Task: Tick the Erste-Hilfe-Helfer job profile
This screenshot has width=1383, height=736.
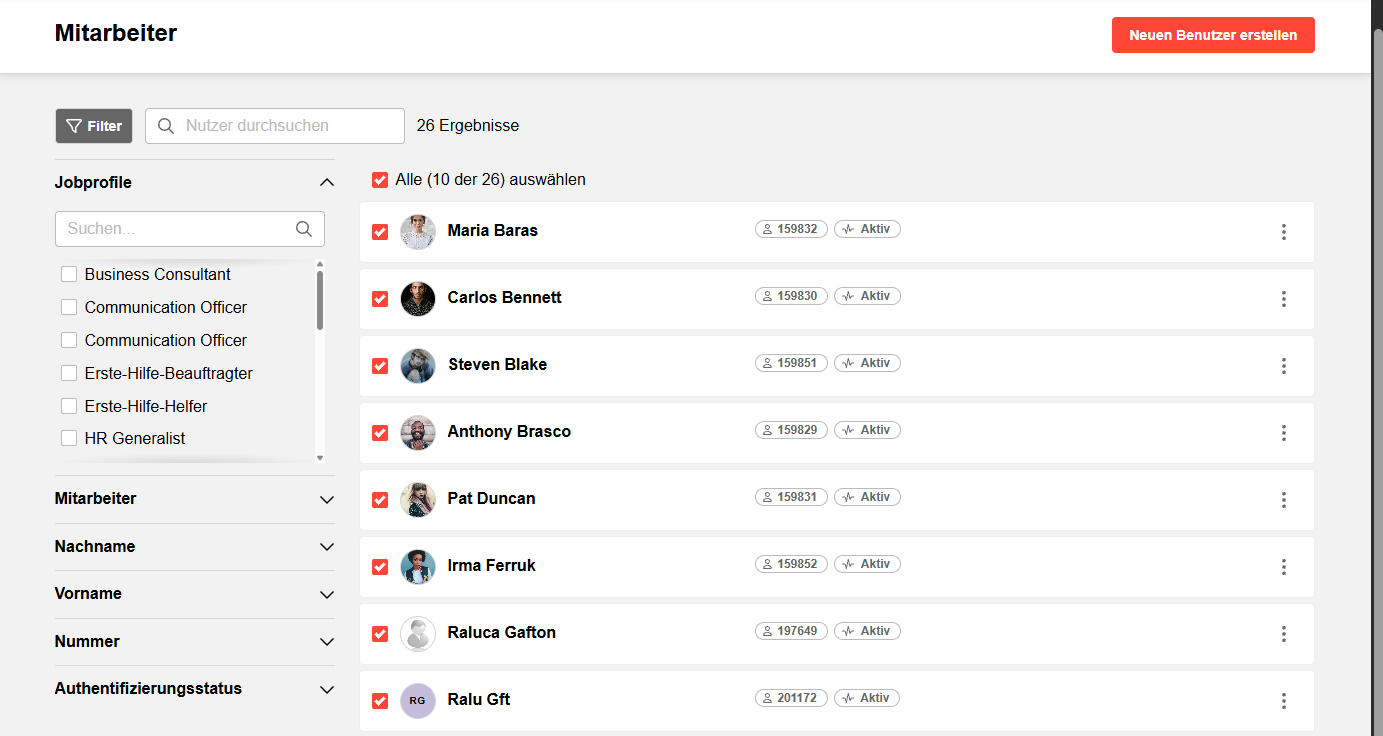Action: tap(69, 406)
